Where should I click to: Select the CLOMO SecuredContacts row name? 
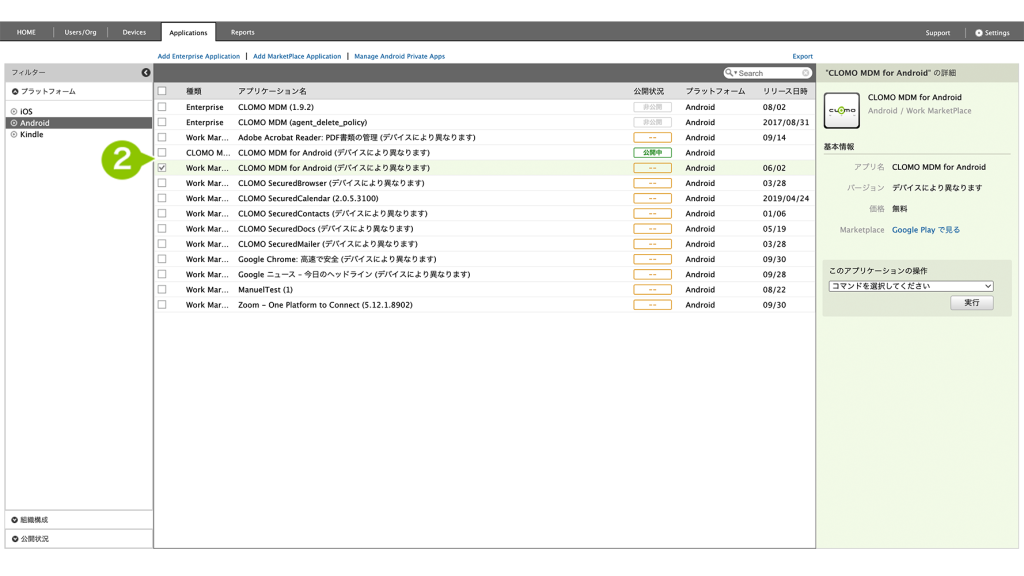(x=333, y=214)
